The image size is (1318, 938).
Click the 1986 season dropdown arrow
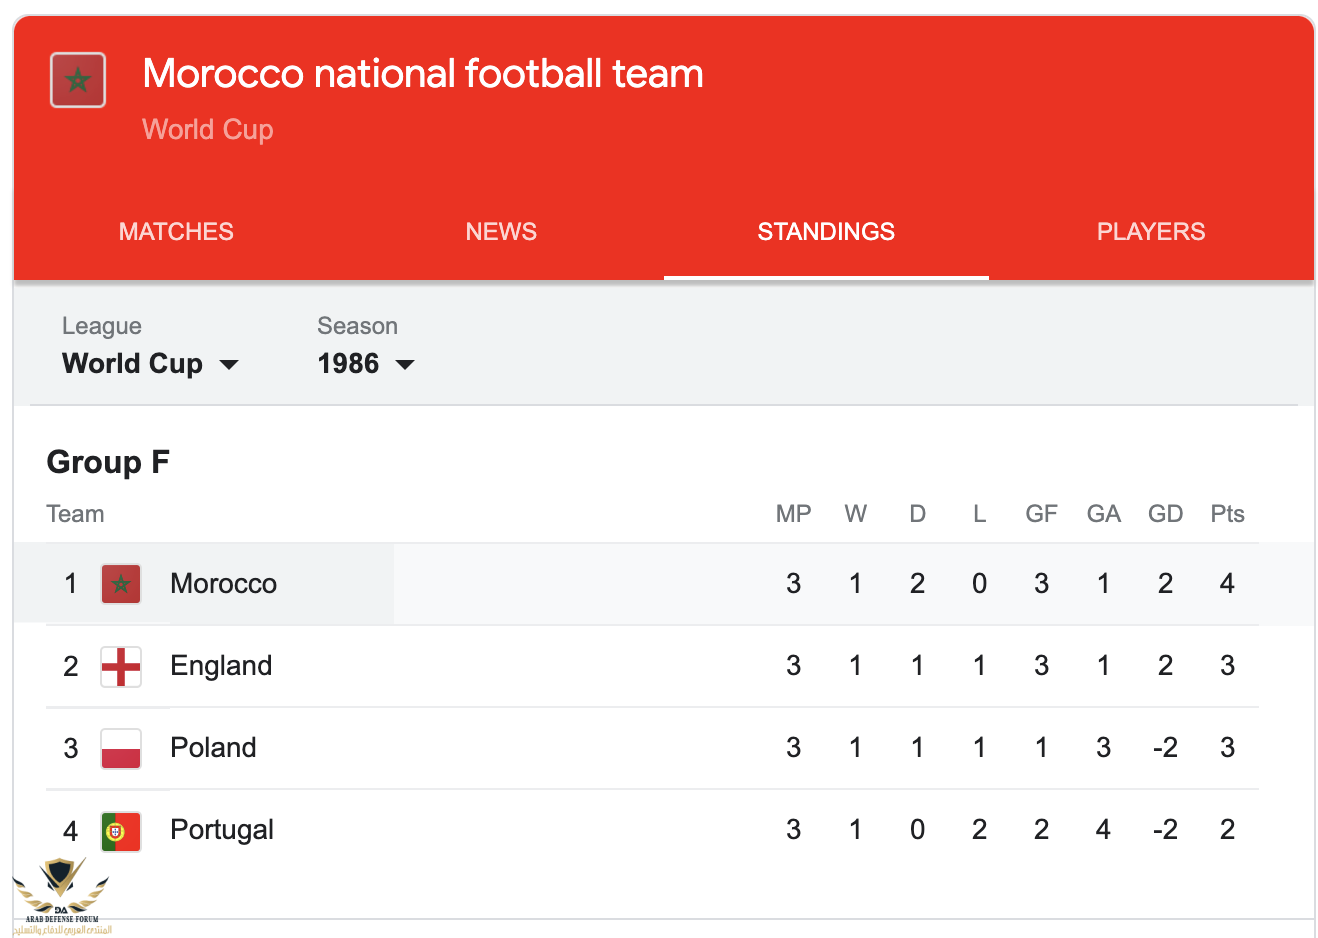(405, 365)
